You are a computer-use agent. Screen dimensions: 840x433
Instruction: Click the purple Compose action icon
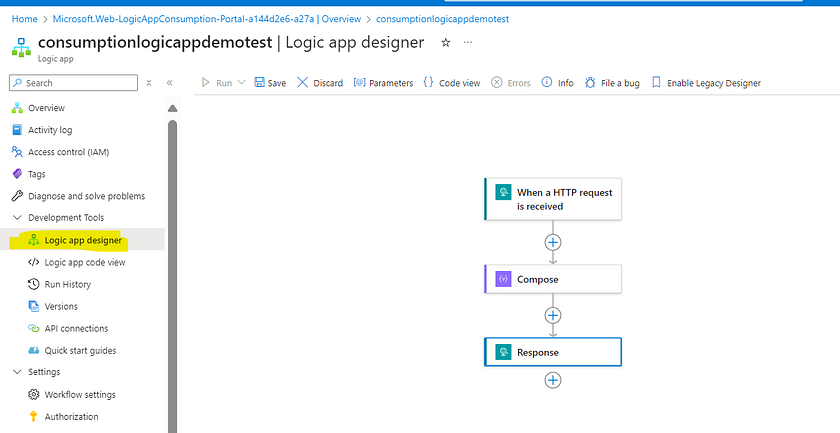pos(503,279)
